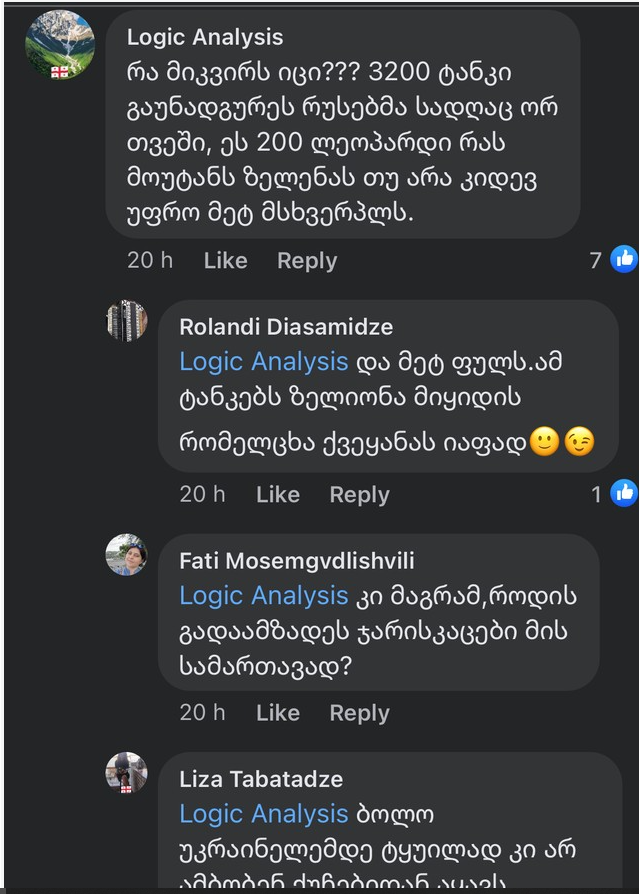Image resolution: width=639 pixels, height=894 pixels.
Task: Open the 20 h timestamp on the top comment
Action: tap(149, 260)
